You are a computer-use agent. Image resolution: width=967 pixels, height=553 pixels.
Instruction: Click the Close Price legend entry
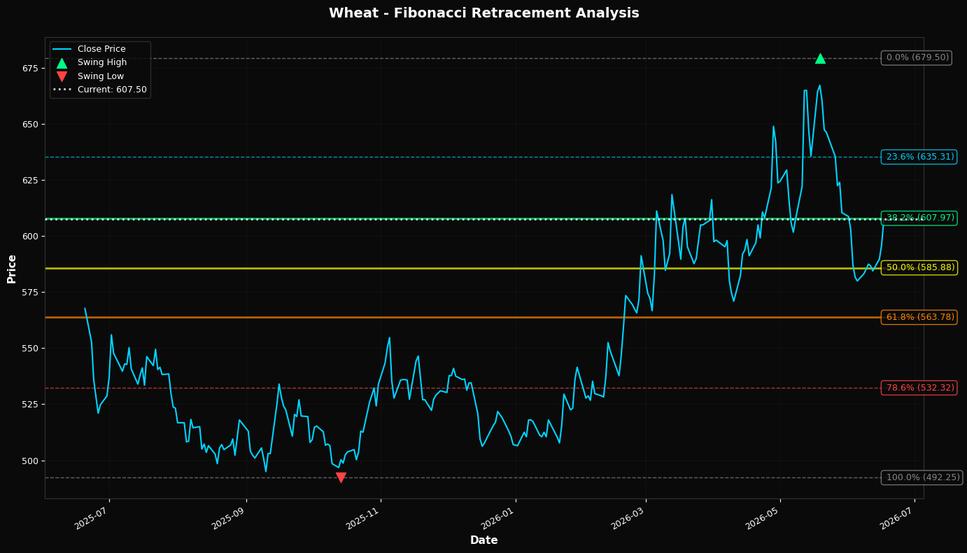pos(89,49)
